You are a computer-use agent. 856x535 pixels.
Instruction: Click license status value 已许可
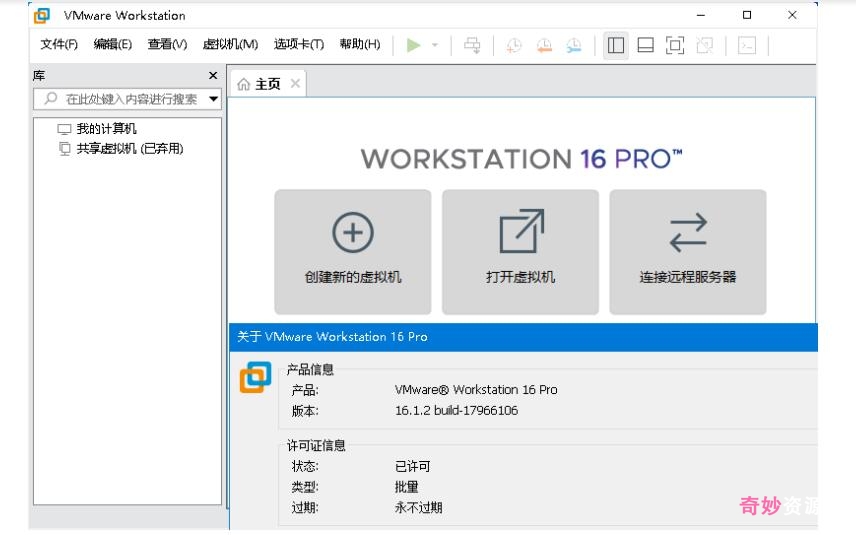(413, 466)
